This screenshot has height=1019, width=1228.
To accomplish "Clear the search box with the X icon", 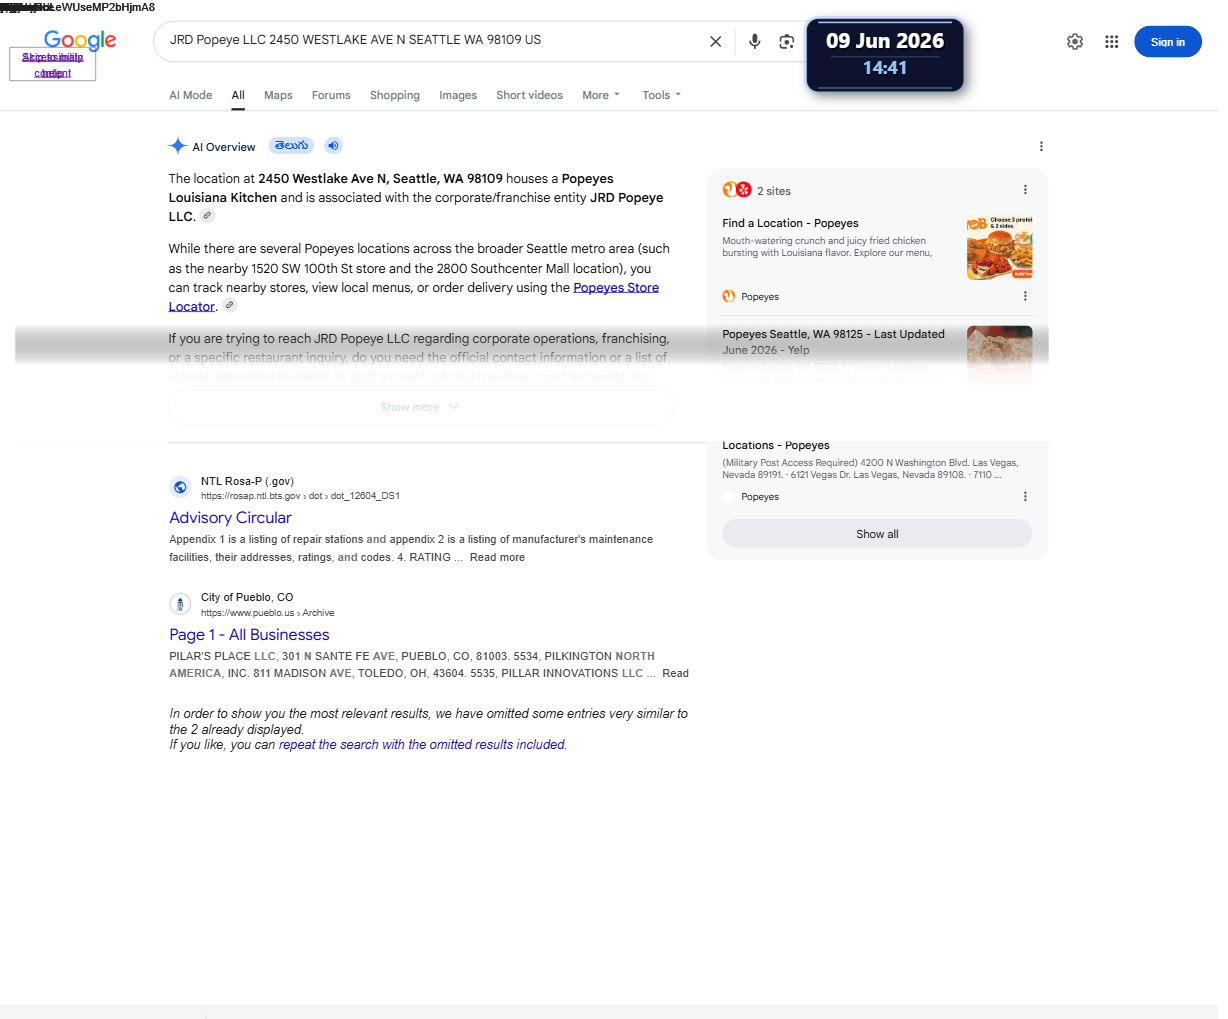I will click(x=716, y=42).
